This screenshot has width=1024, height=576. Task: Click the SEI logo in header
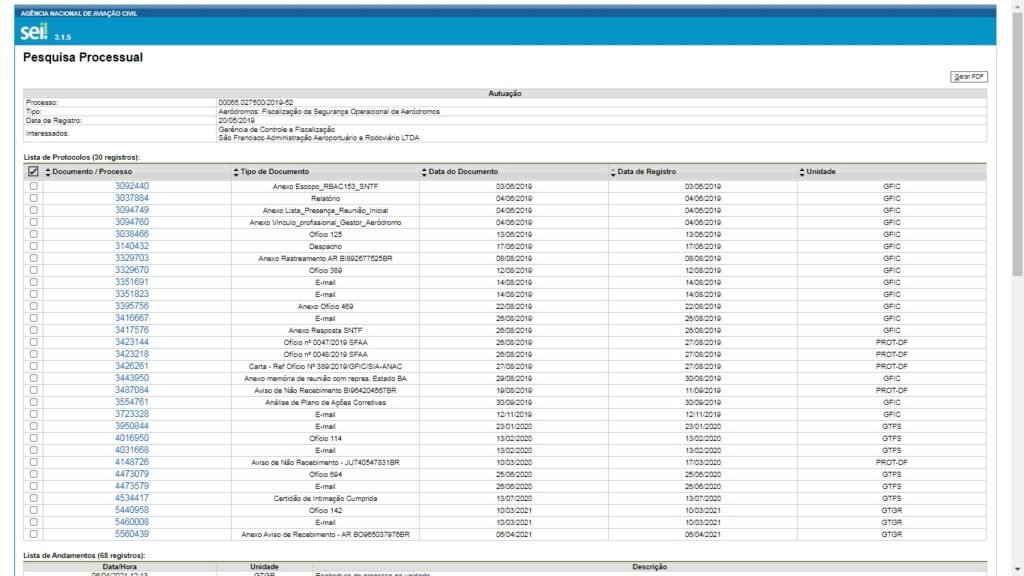click(x=34, y=32)
